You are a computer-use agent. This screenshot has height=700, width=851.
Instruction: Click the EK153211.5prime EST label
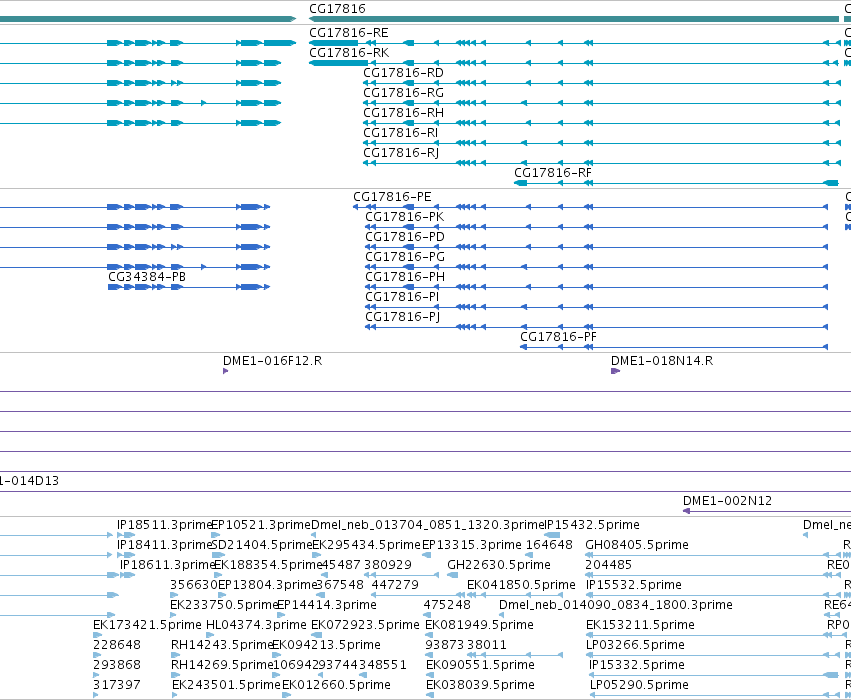pos(640,625)
